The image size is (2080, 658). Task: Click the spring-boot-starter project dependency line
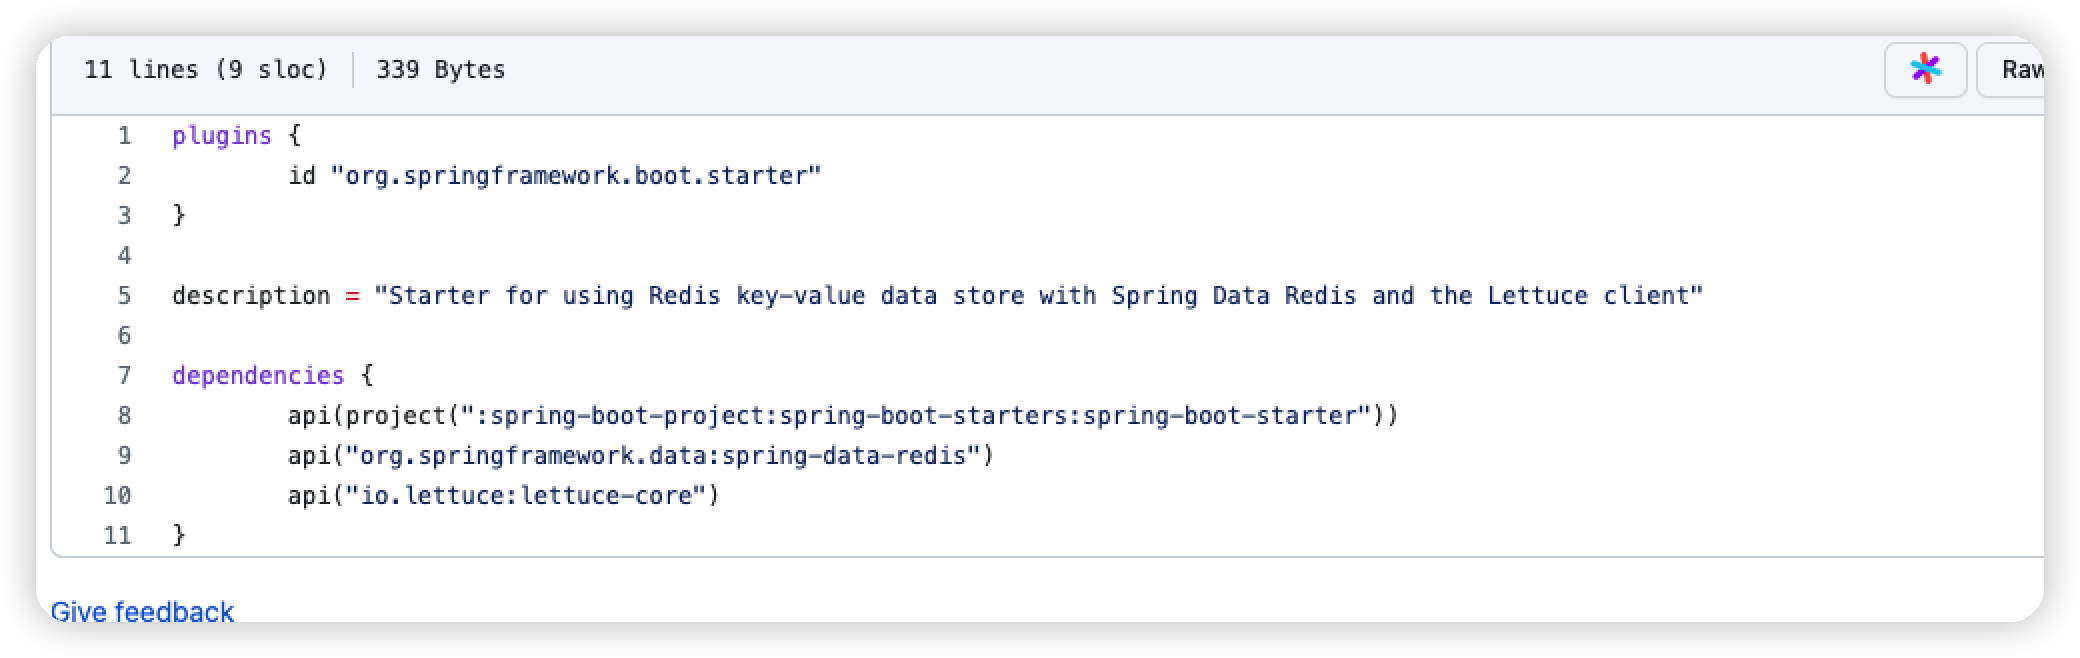843,415
